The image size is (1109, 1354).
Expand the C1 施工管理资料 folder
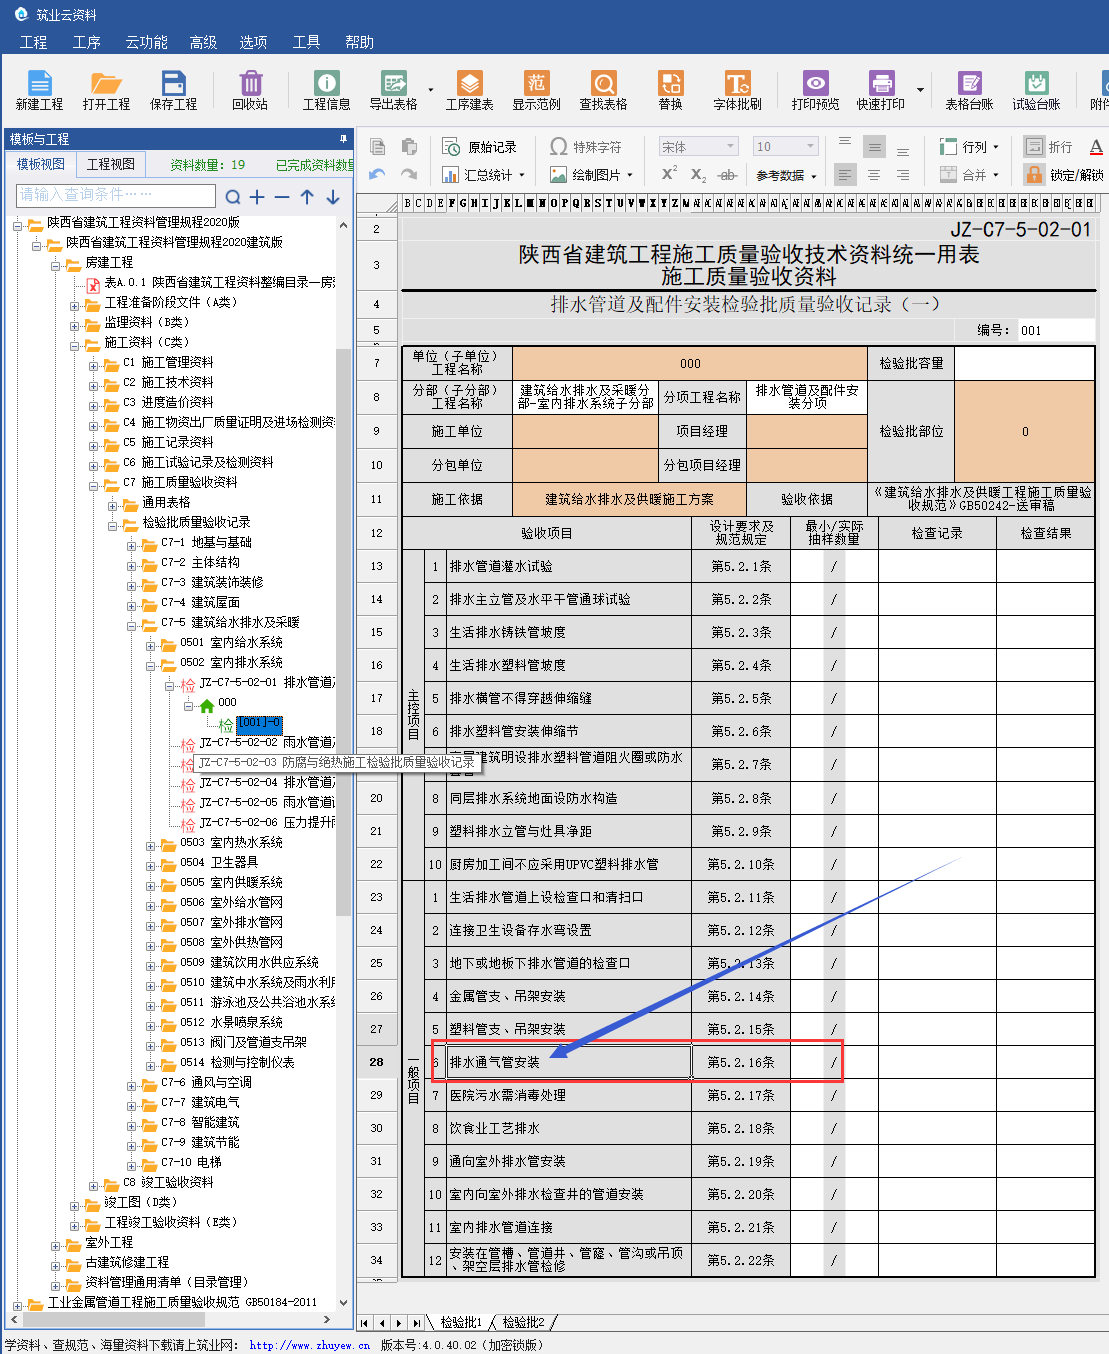(x=94, y=364)
